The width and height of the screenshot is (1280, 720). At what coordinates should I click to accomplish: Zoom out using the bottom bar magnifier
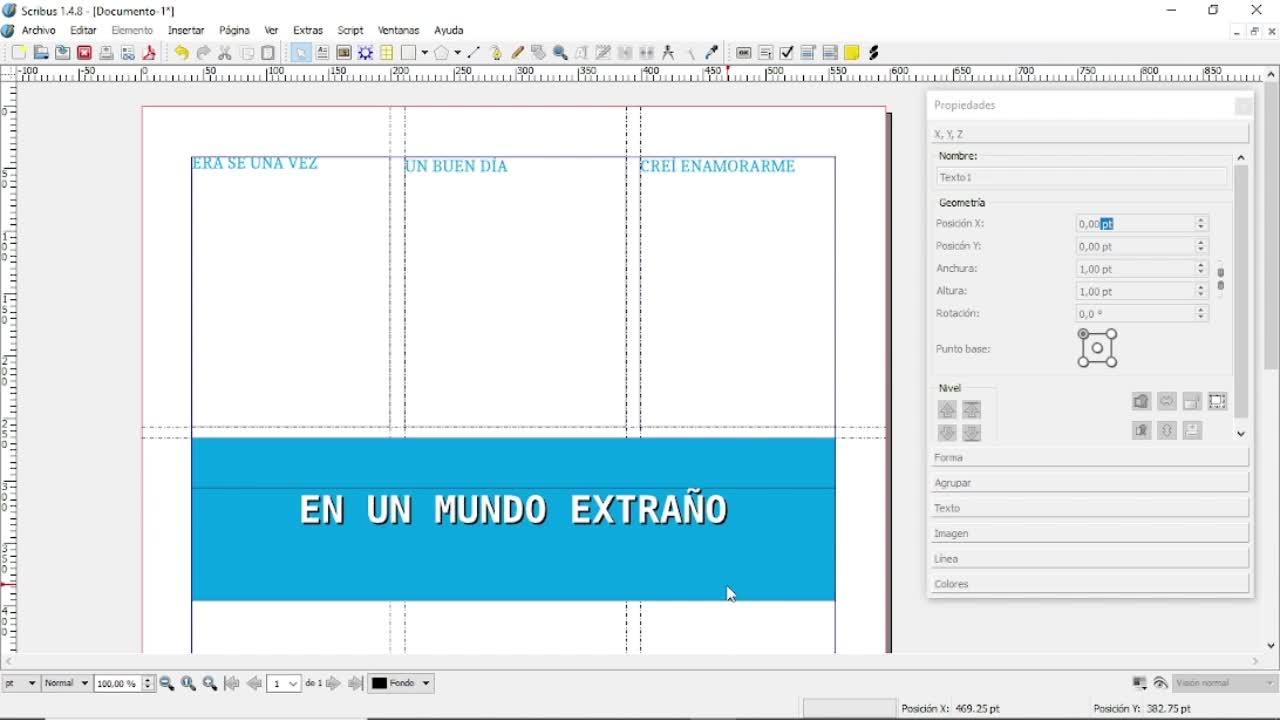167,684
